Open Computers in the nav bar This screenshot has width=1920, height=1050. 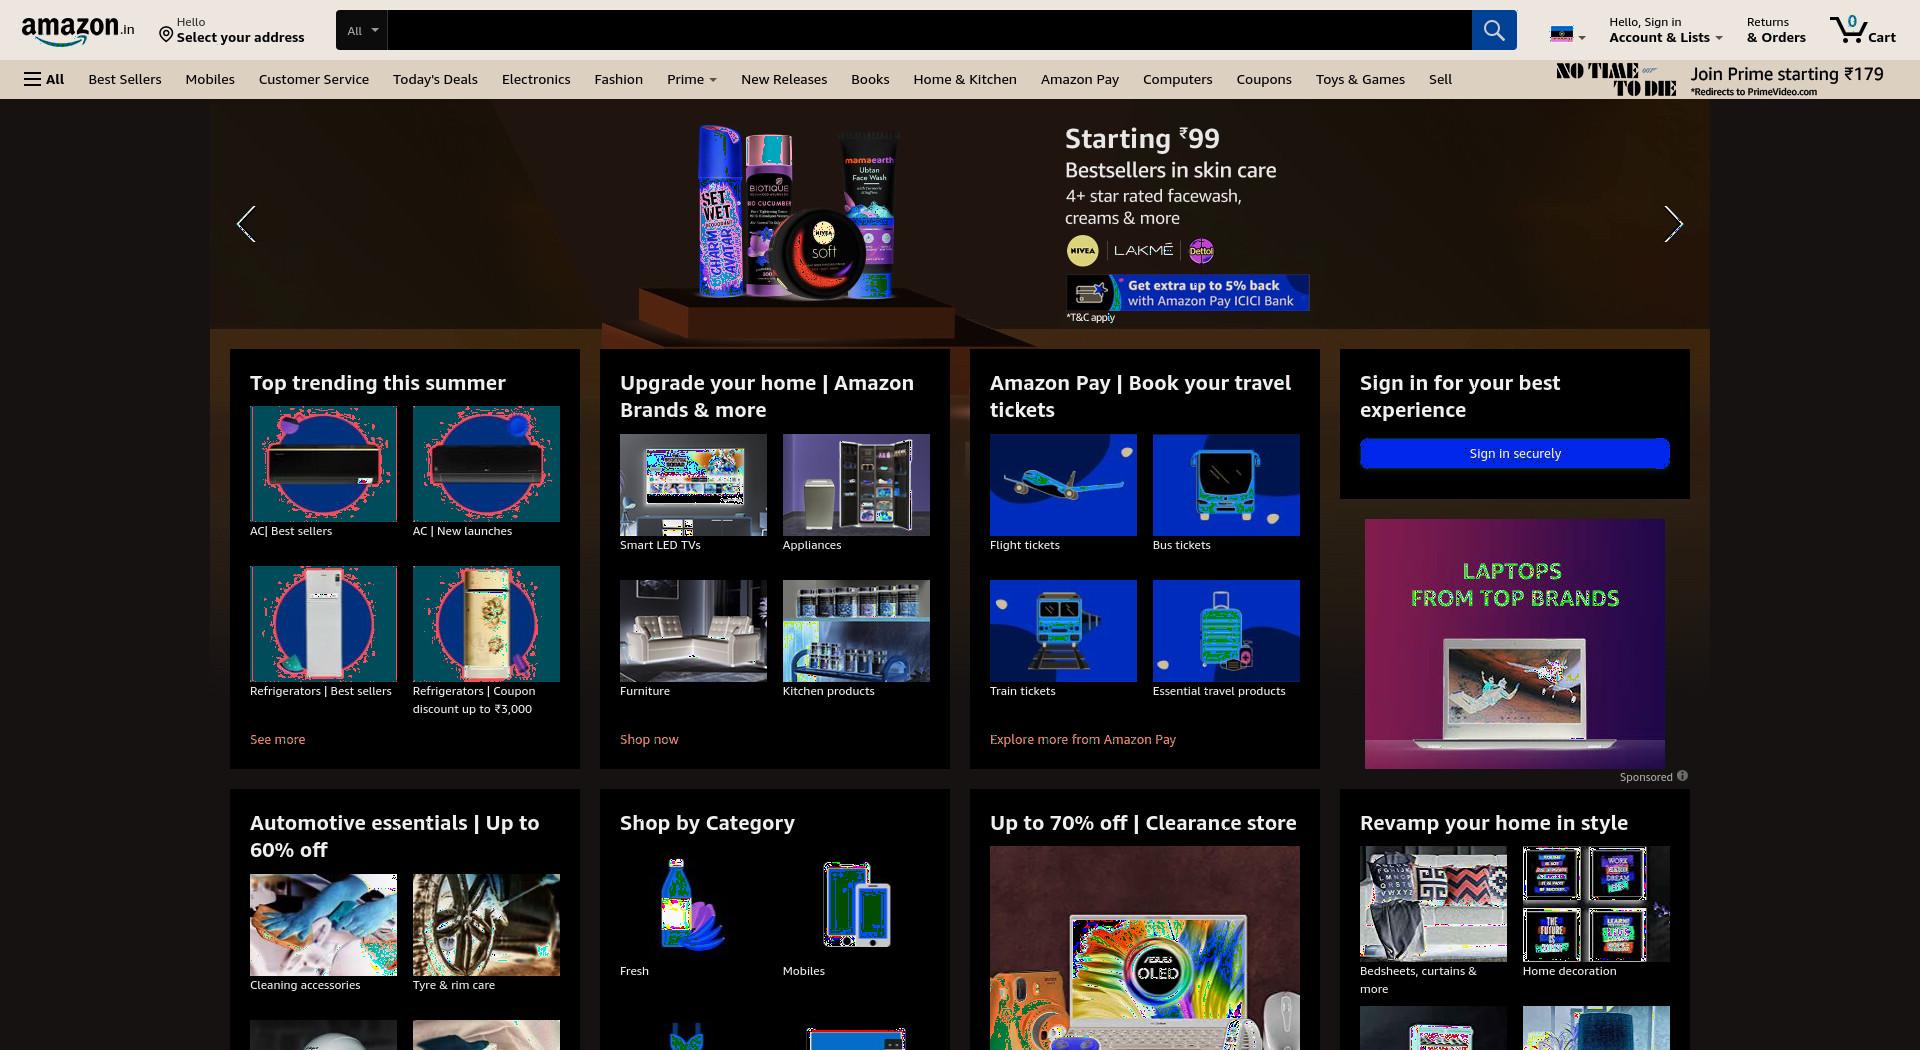pos(1177,79)
